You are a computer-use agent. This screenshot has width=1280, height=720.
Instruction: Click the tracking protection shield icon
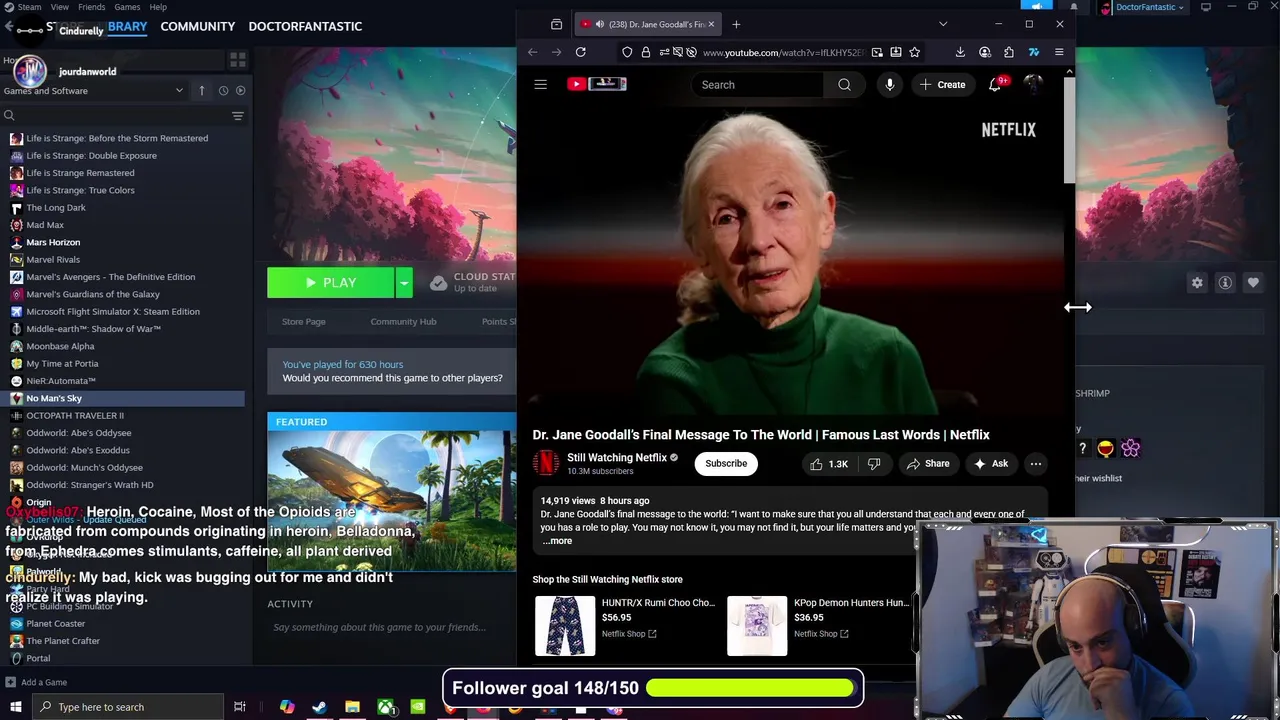[627, 52]
